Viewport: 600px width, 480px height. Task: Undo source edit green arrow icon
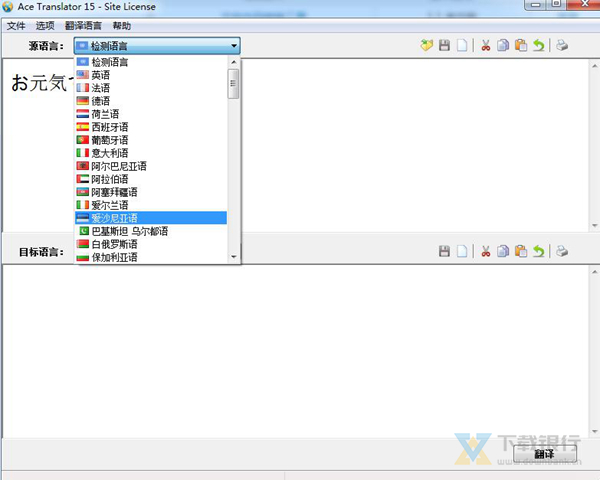click(539, 46)
